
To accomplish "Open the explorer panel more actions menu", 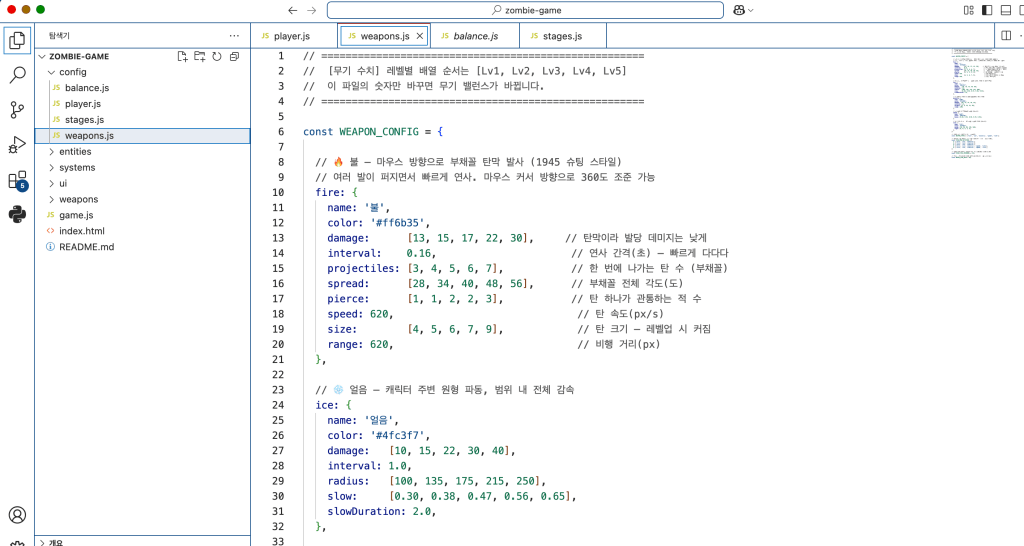I will point(234,36).
